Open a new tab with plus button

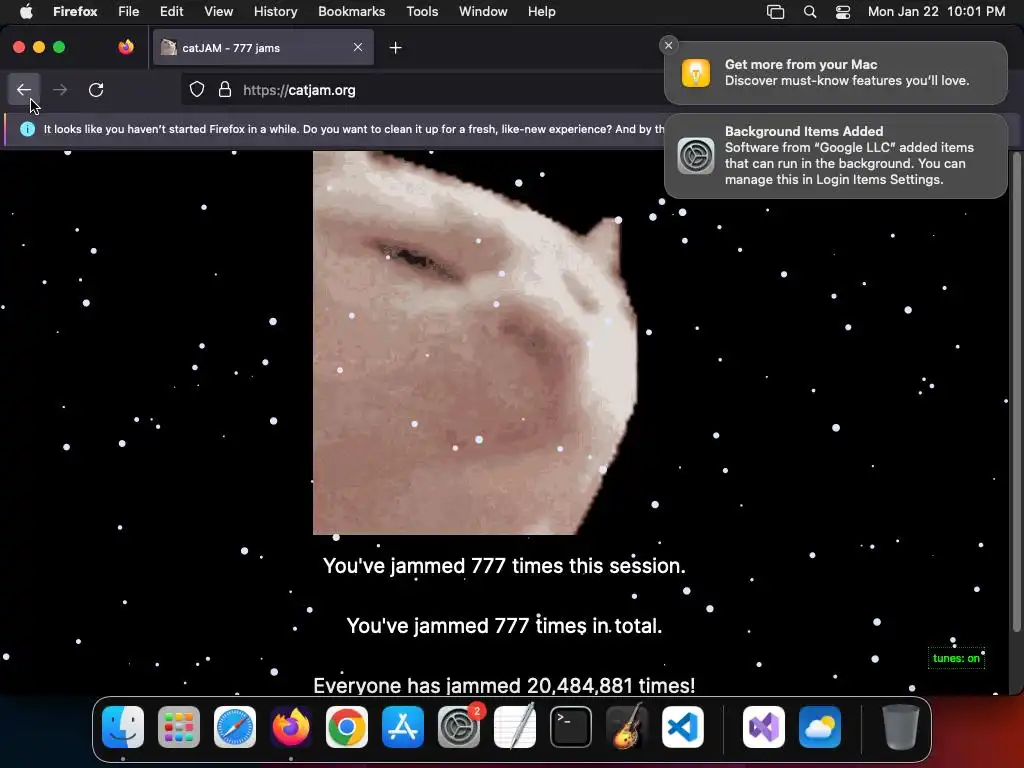click(x=395, y=48)
